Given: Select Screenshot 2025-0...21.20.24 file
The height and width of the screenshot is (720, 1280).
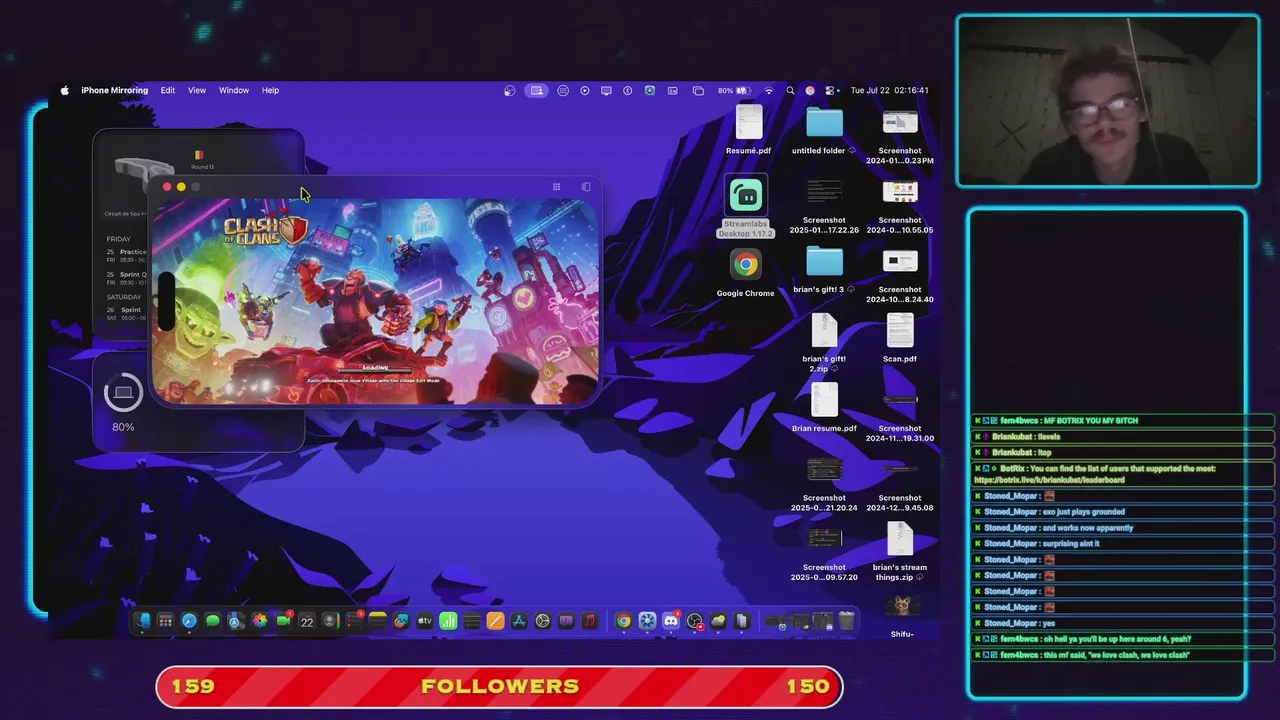Looking at the screenshot, I should coord(824,485).
